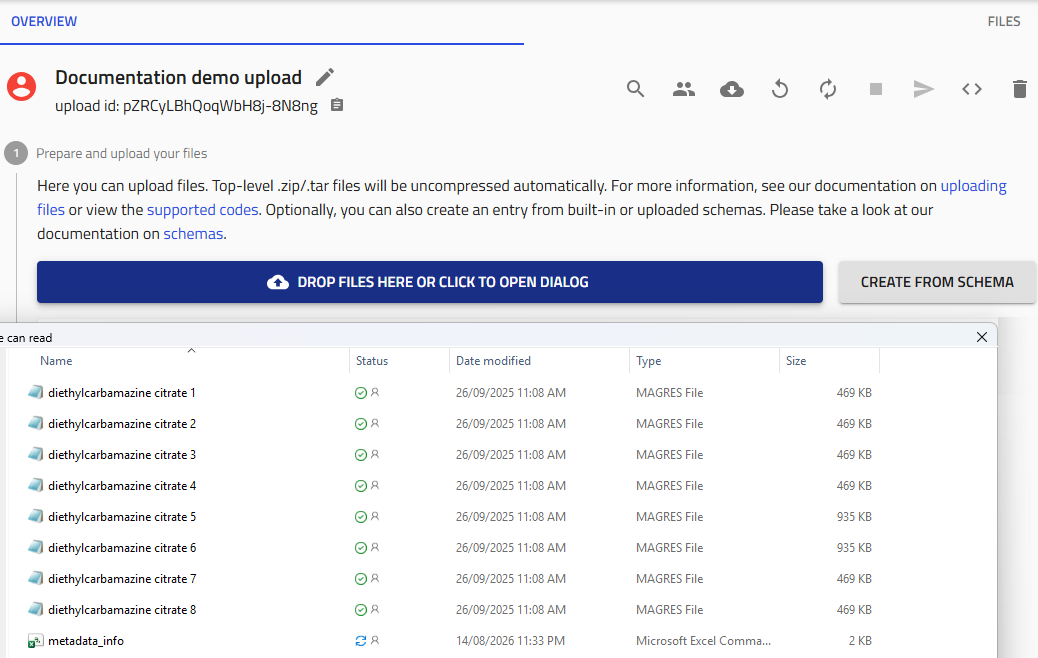This screenshot has height=658, width=1038.
Task: Click sync status icon of metadata_info
Action: (x=361, y=640)
